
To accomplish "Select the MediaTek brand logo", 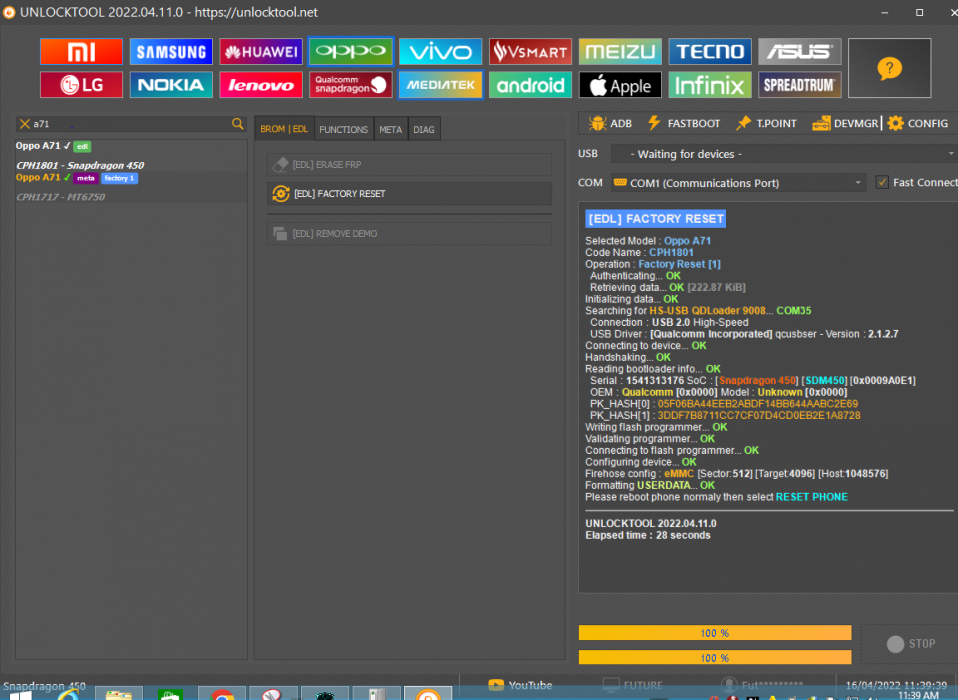I will tap(441, 85).
